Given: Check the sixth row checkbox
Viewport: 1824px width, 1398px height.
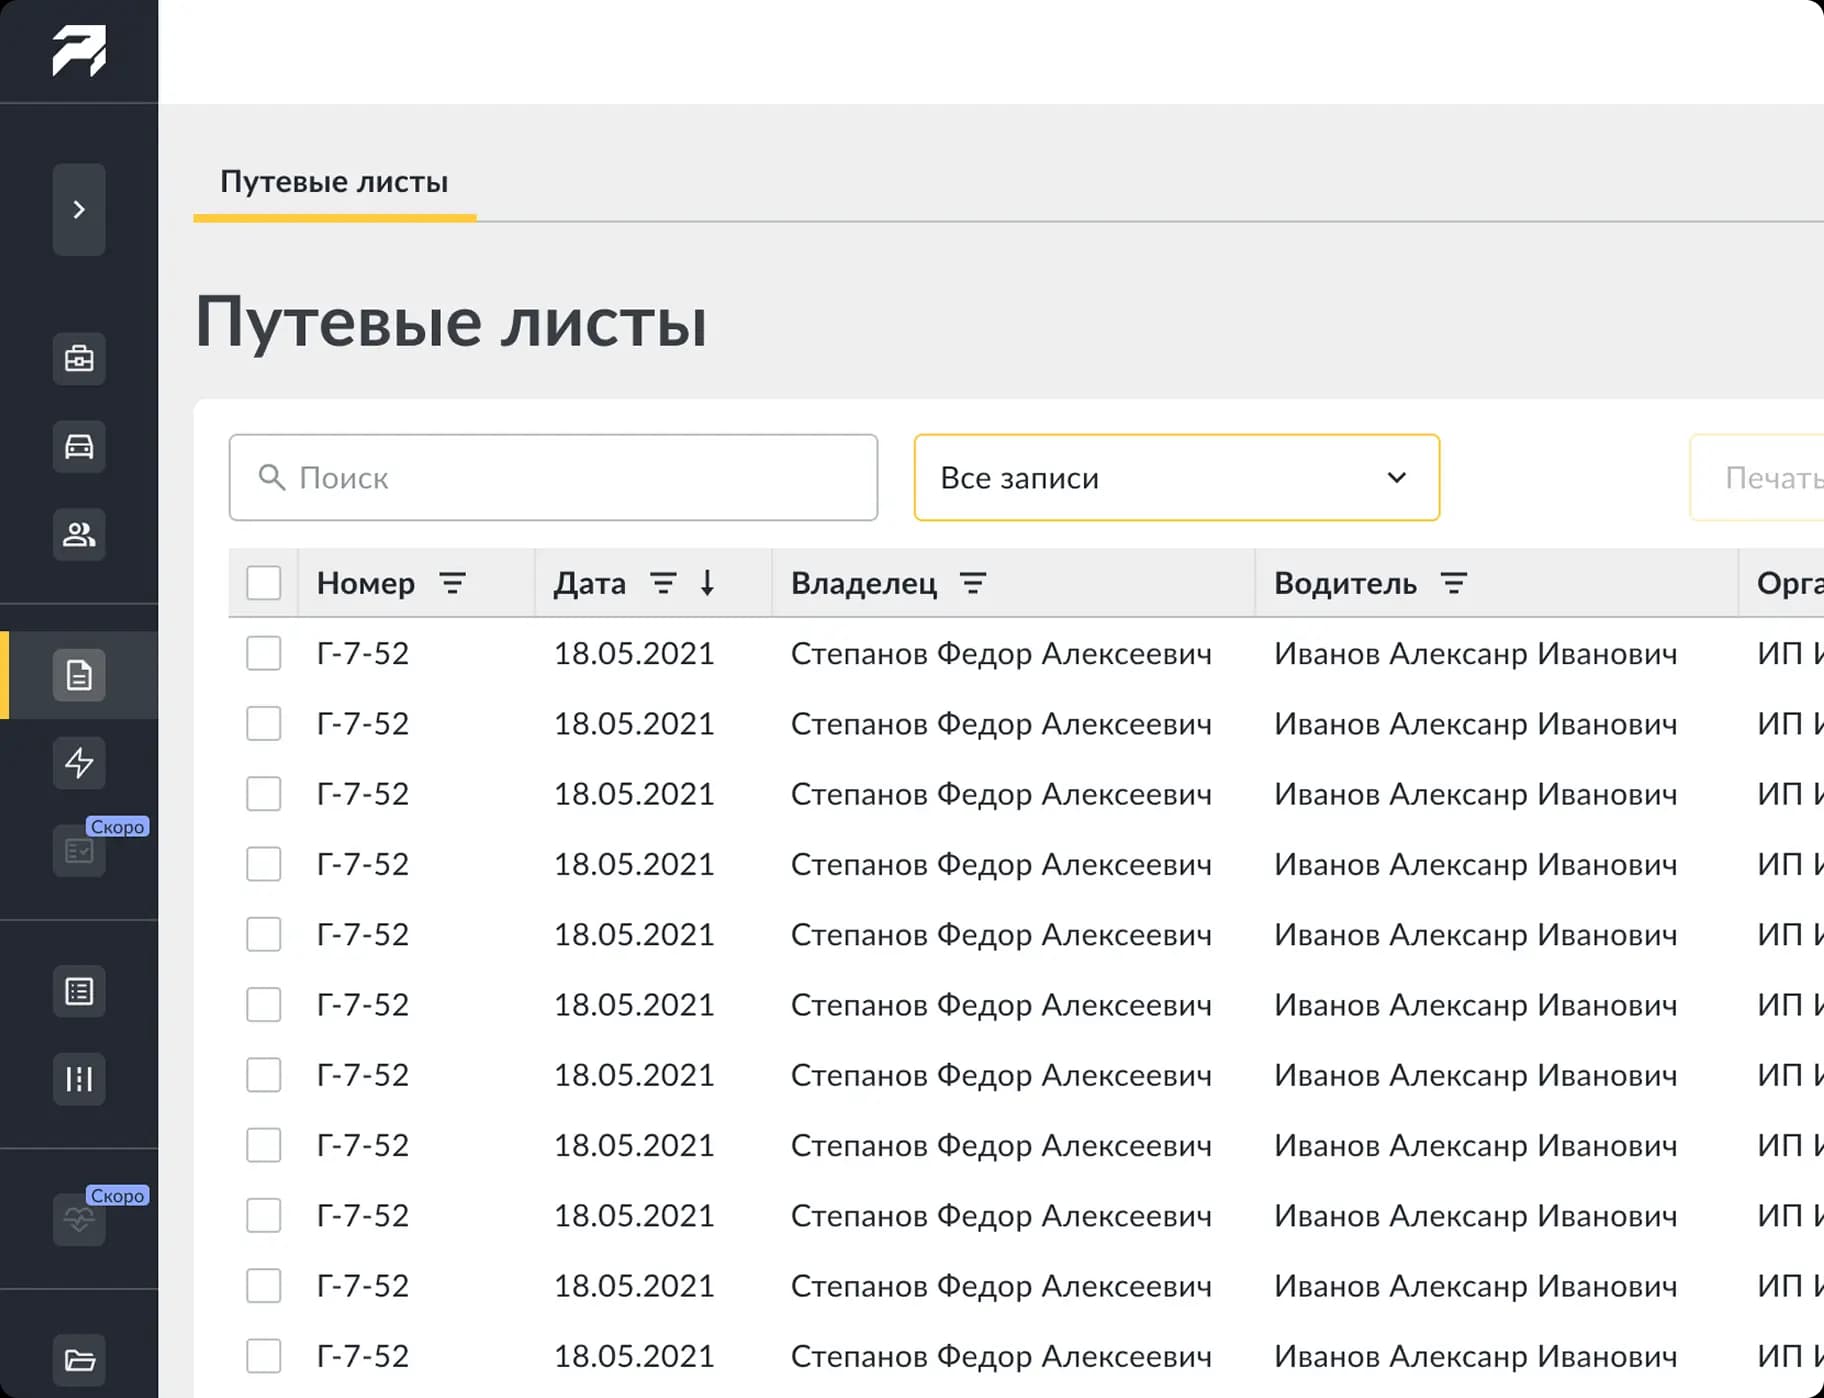Looking at the screenshot, I should (x=264, y=1004).
